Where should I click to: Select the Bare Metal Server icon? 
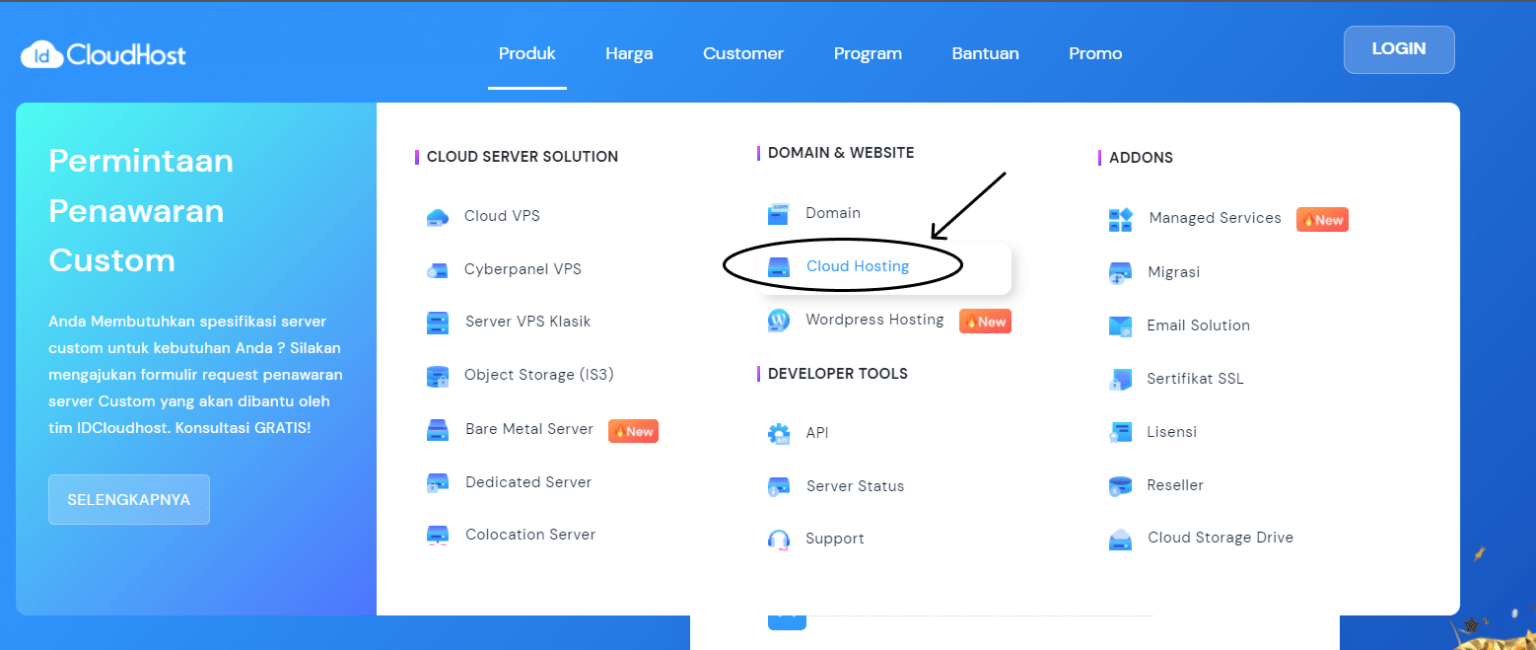point(437,430)
